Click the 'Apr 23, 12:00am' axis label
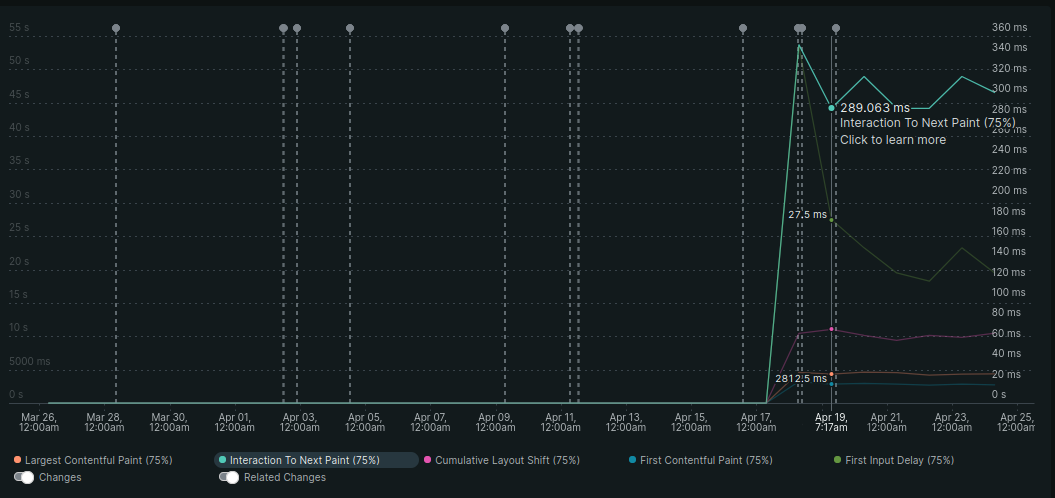1055x498 pixels. tap(952, 422)
